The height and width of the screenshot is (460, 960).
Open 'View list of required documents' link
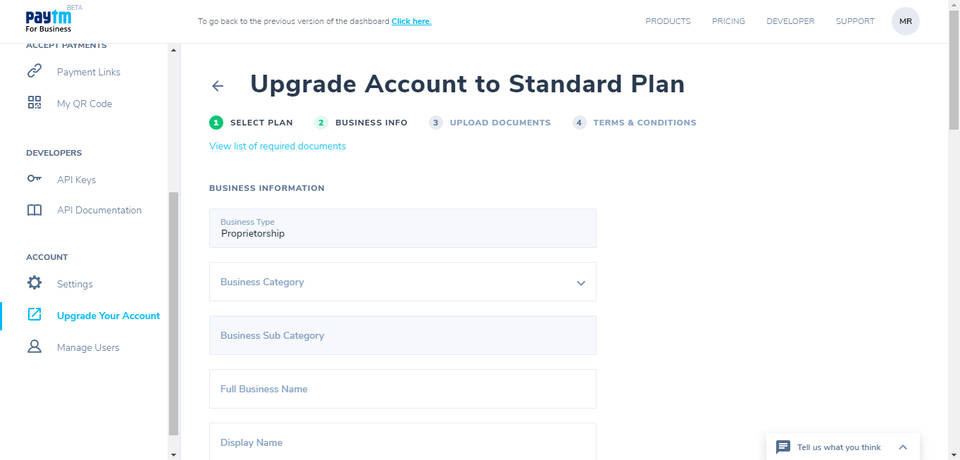click(x=277, y=146)
